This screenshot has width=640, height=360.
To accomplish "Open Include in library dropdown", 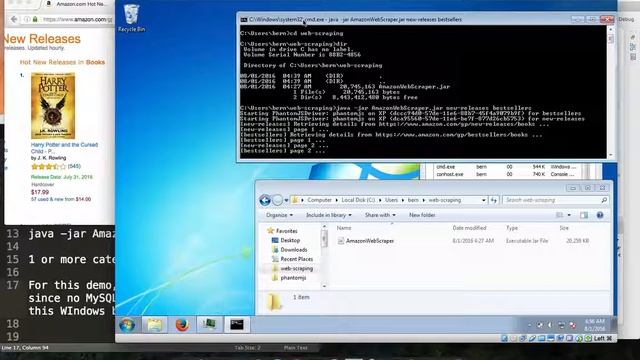I will coord(329,215).
